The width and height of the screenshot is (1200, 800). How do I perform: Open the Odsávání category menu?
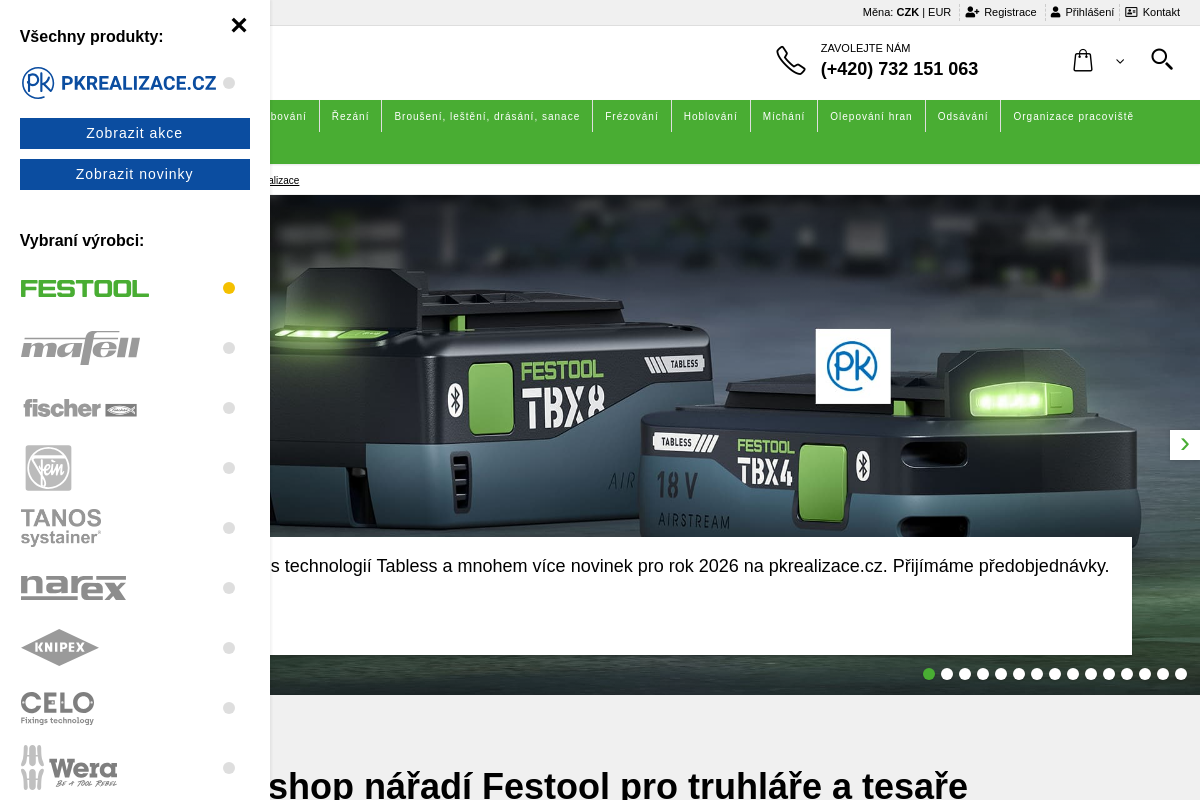click(x=963, y=116)
